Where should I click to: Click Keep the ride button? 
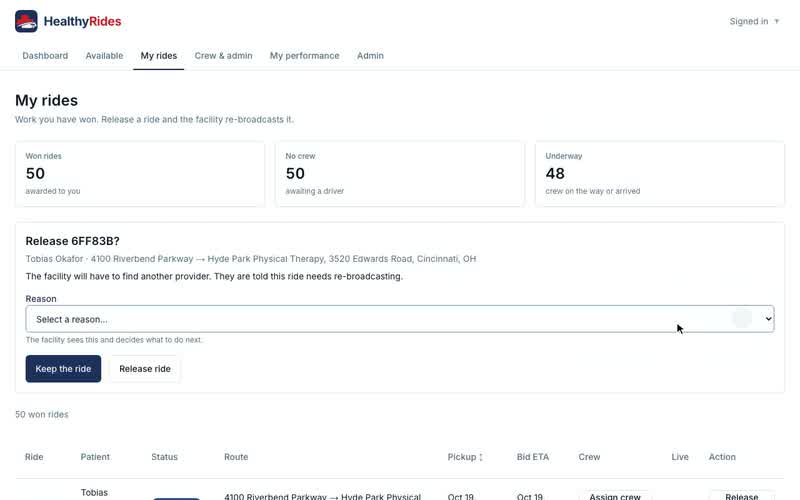tap(63, 369)
